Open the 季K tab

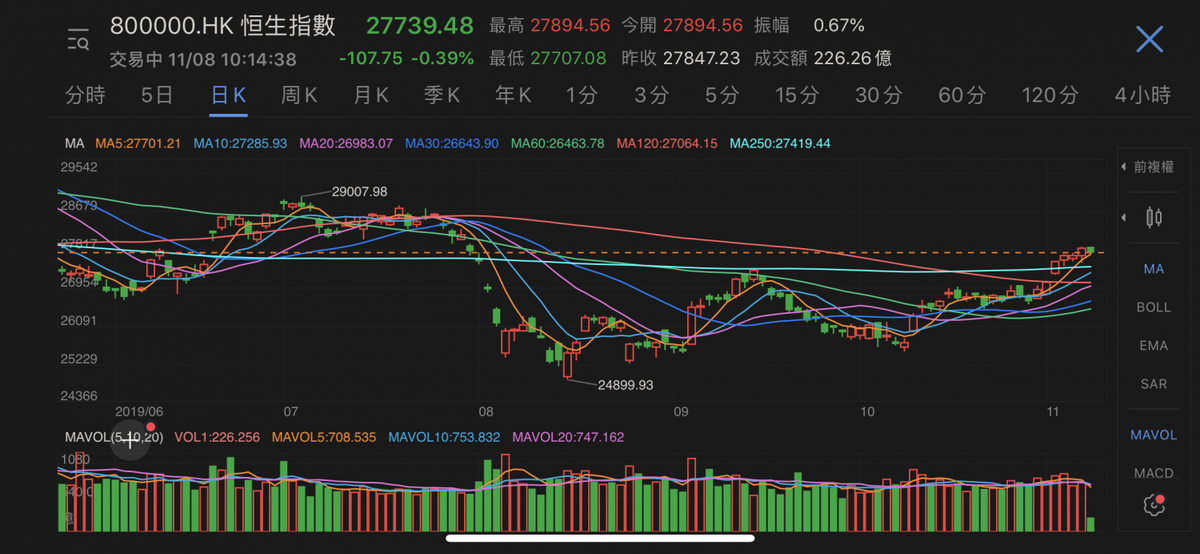click(x=442, y=96)
